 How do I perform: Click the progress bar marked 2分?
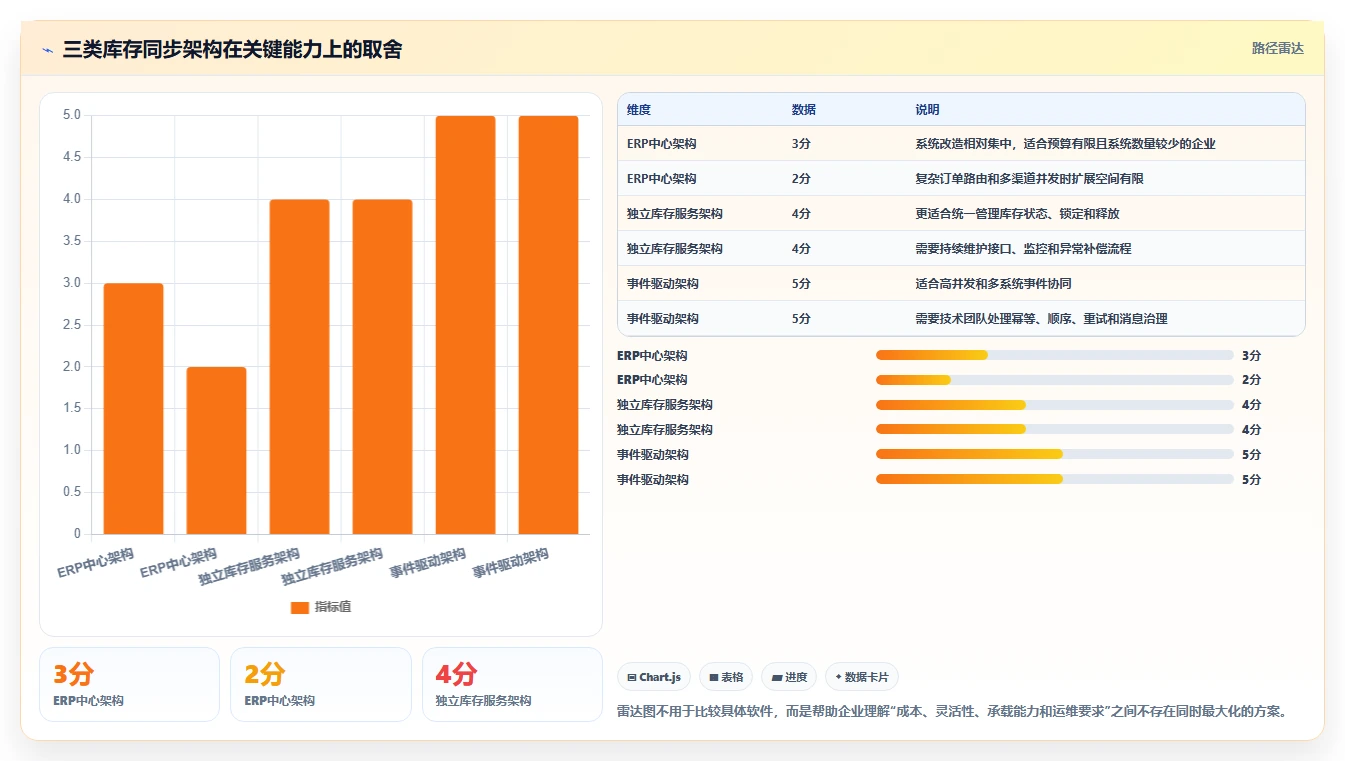(1054, 380)
